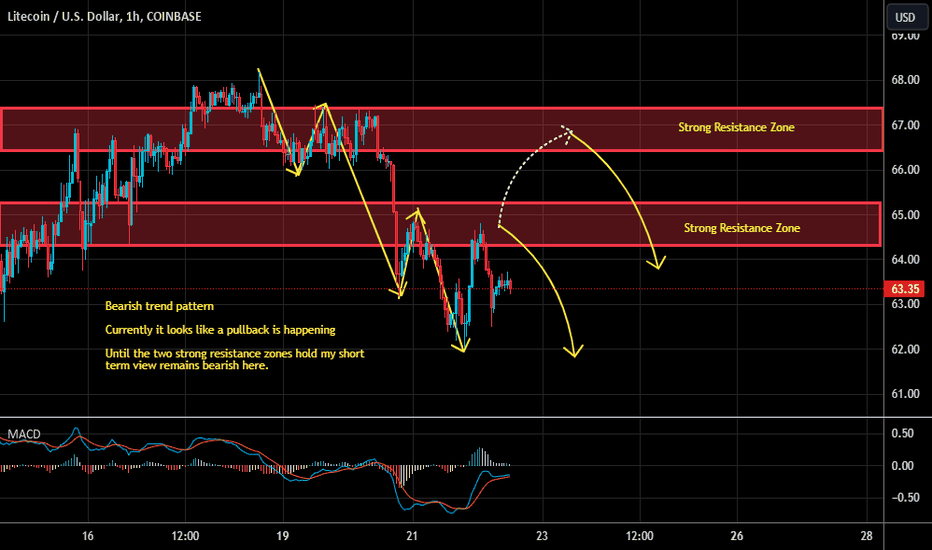Select the 'Bearish trend pattern' text note

coord(159,306)
